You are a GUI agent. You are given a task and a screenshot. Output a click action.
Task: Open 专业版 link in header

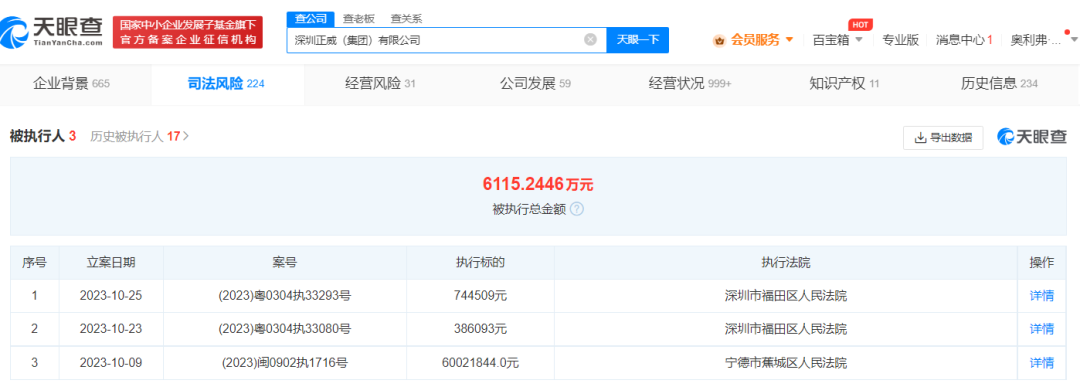coord(901,40)
